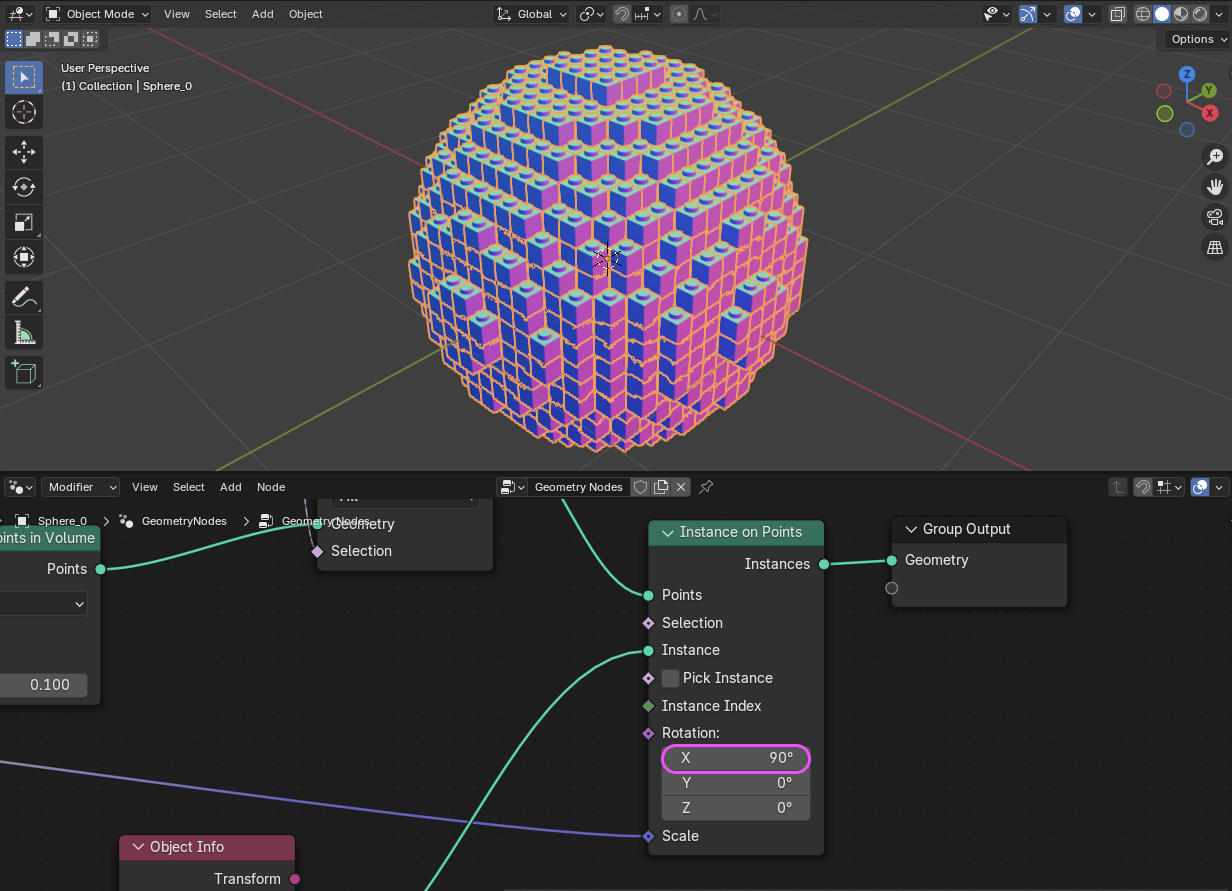
Task: Click Instances output socket
Action: point(824,564)
